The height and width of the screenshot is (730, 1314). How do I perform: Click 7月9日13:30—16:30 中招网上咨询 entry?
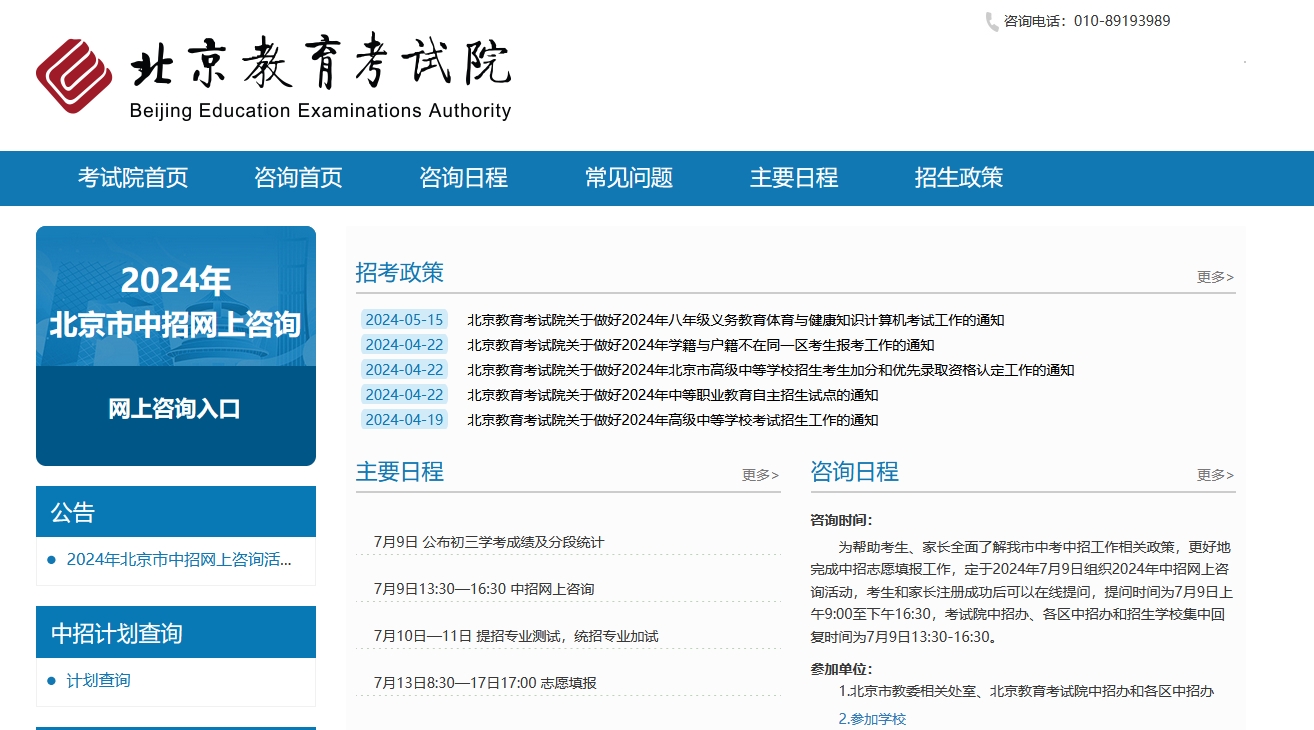point(484,589)
